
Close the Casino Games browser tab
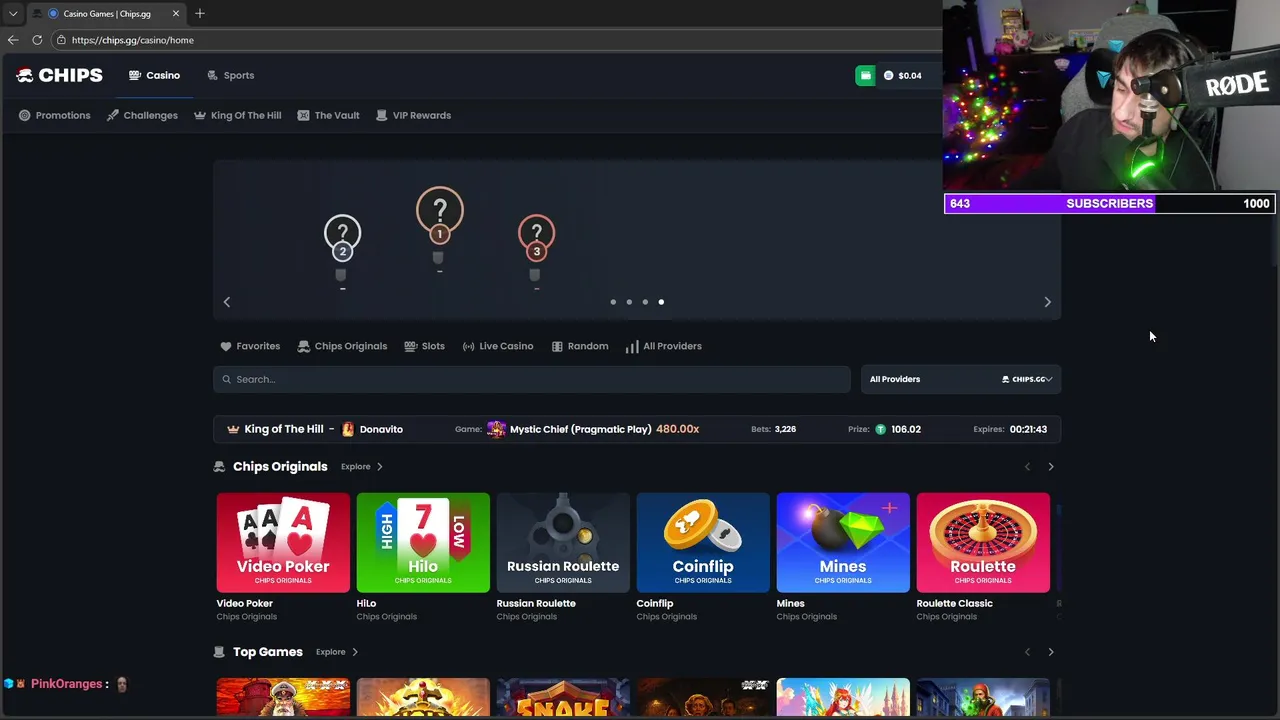[x=176, y=14]
